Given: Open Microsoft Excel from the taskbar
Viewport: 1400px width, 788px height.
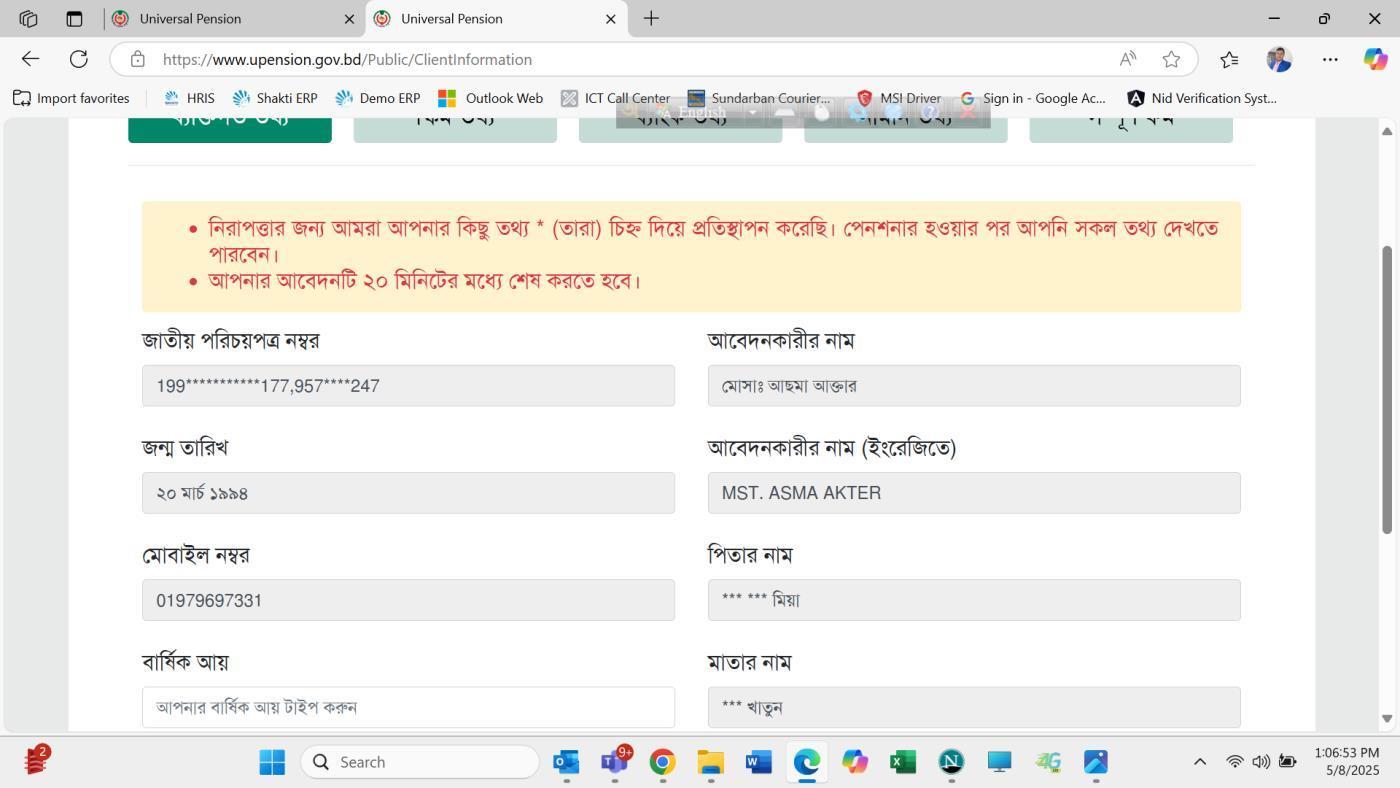Looking at the screenshot, I should click(x=902, y=762).
